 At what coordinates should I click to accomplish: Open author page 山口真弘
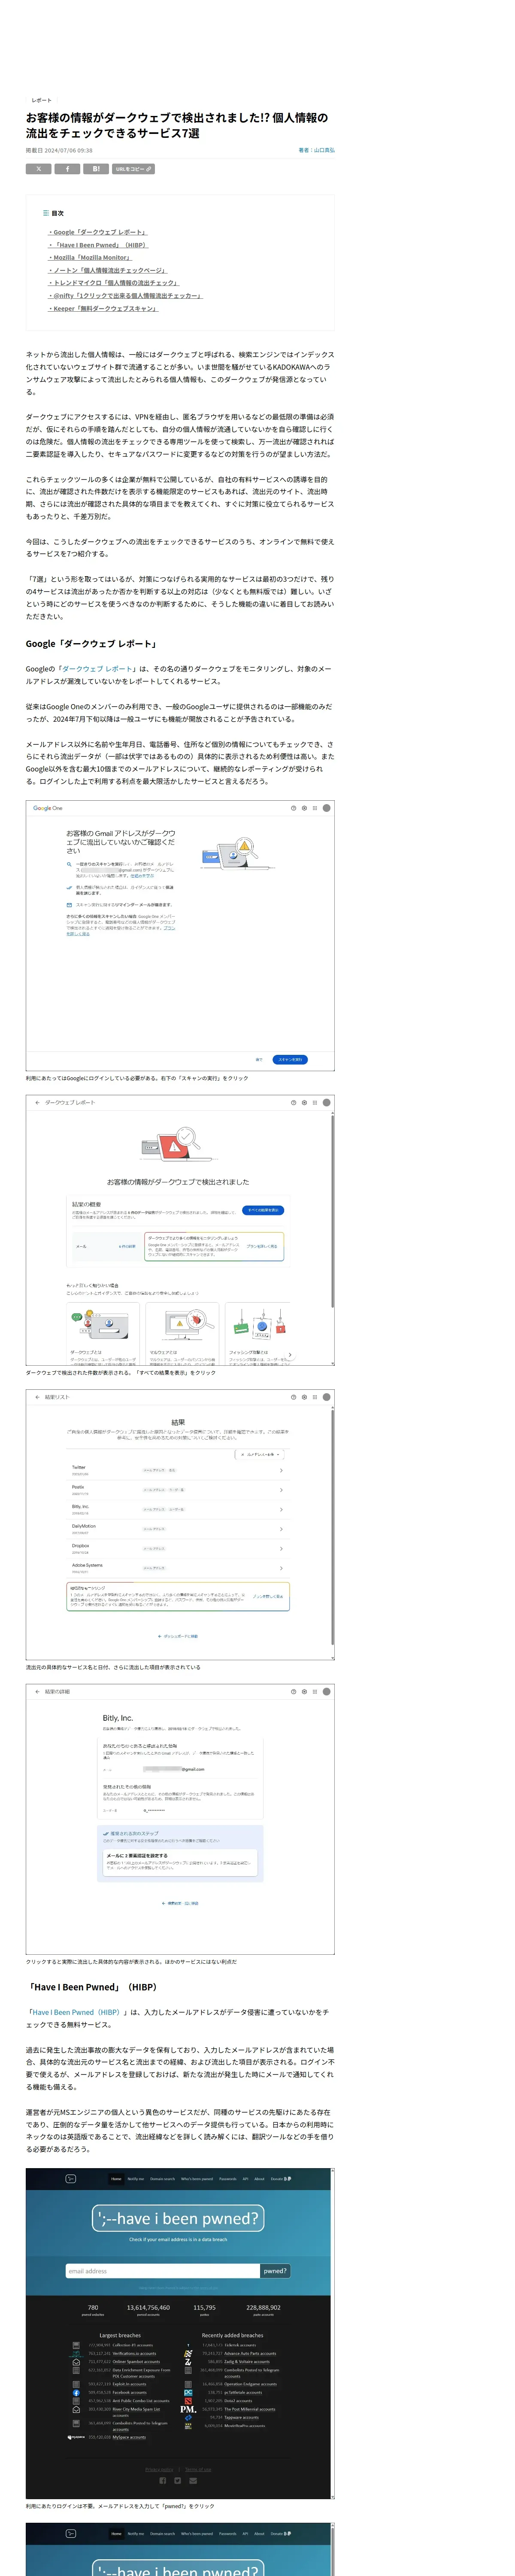click(317, 150)
